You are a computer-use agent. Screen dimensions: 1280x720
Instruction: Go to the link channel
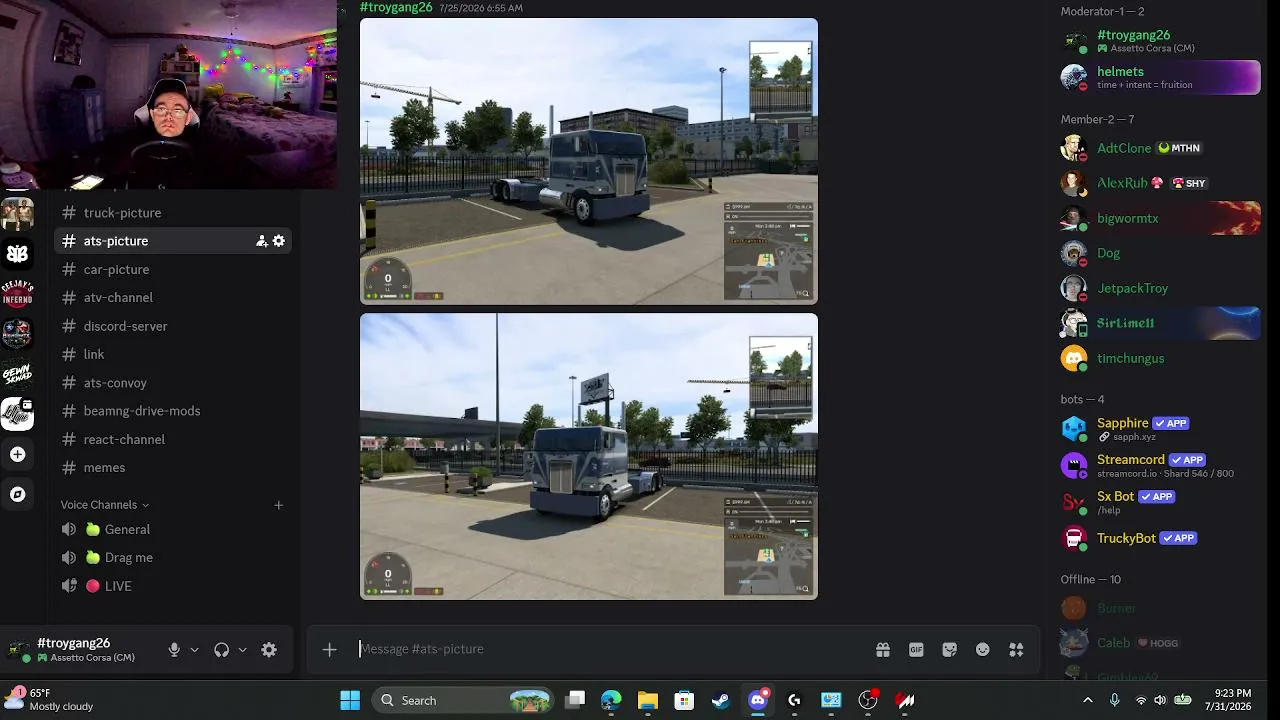point(173,354)
